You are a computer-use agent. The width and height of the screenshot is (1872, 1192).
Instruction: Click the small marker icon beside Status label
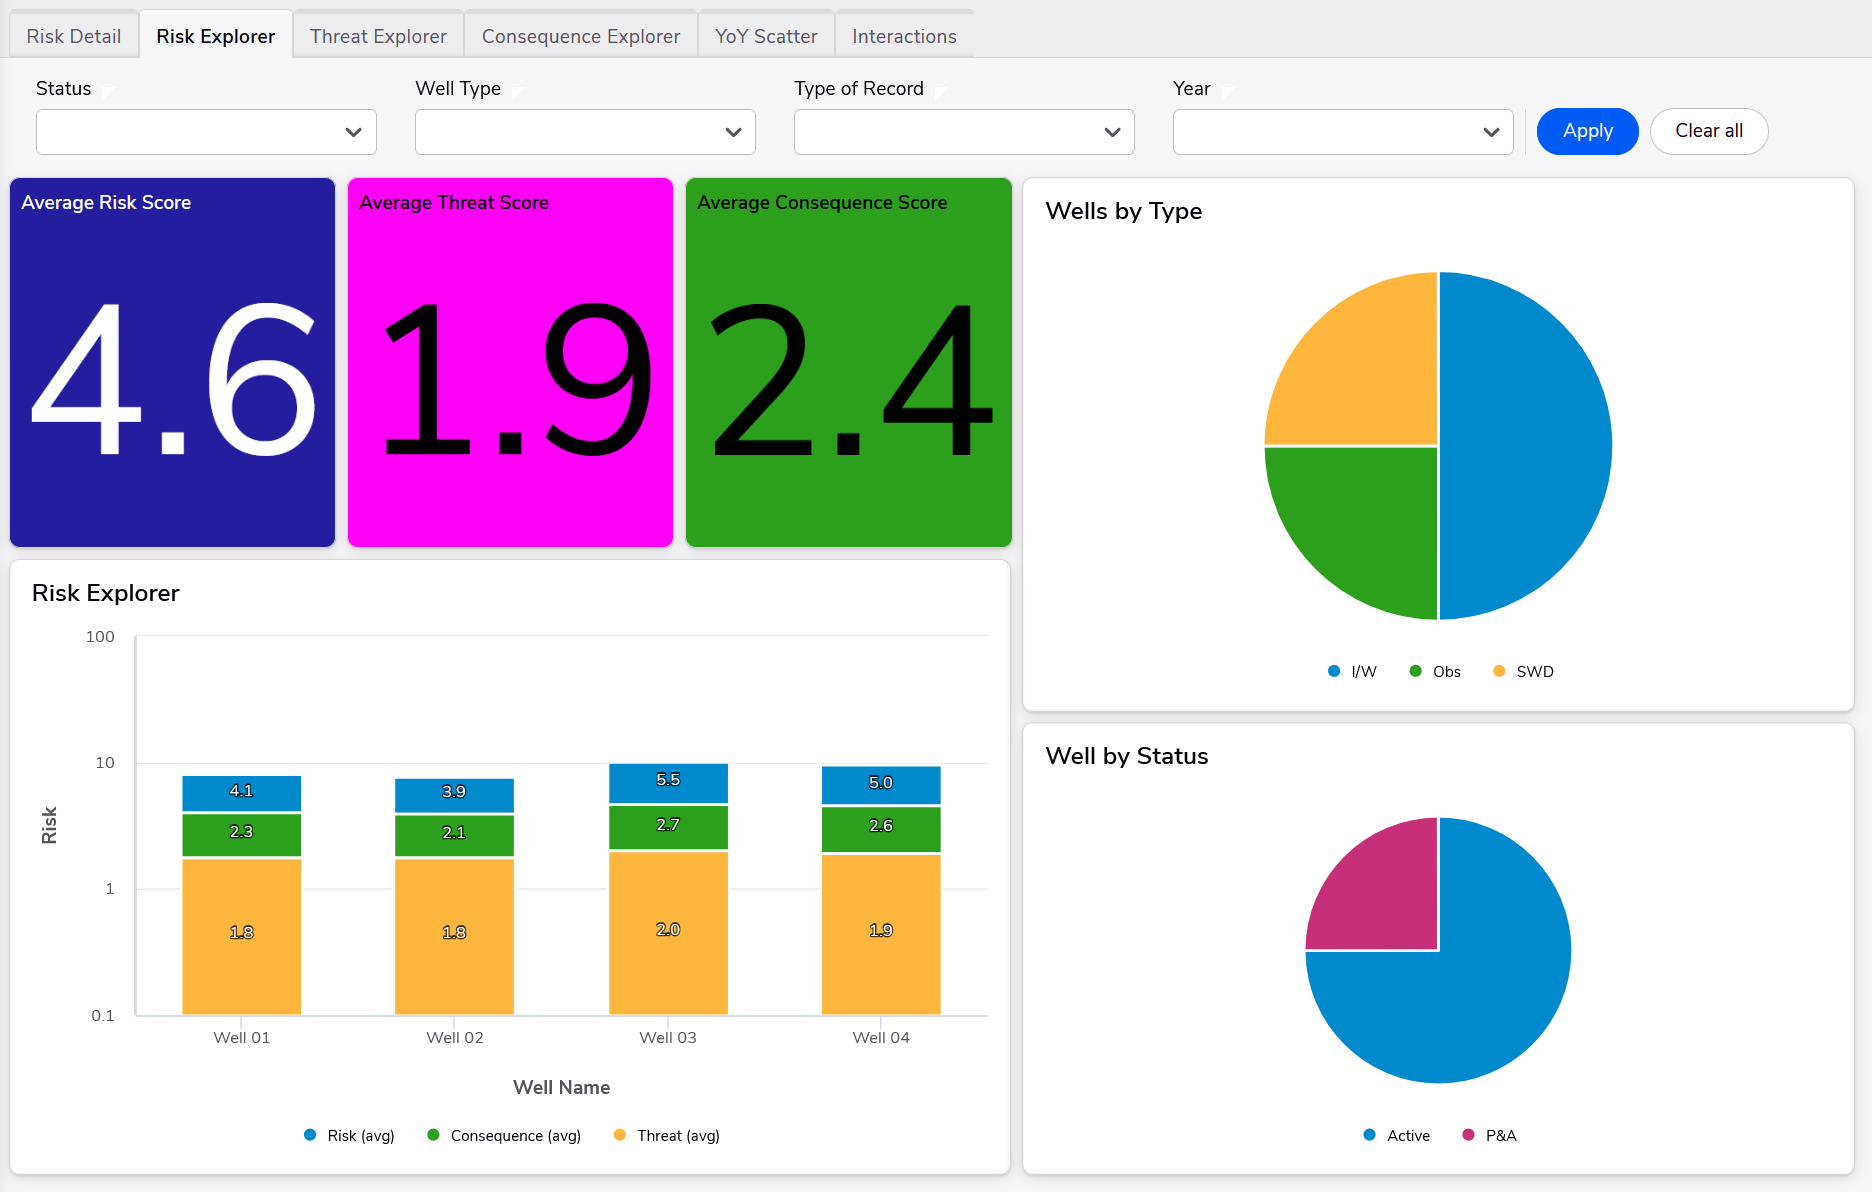[108, 91]
